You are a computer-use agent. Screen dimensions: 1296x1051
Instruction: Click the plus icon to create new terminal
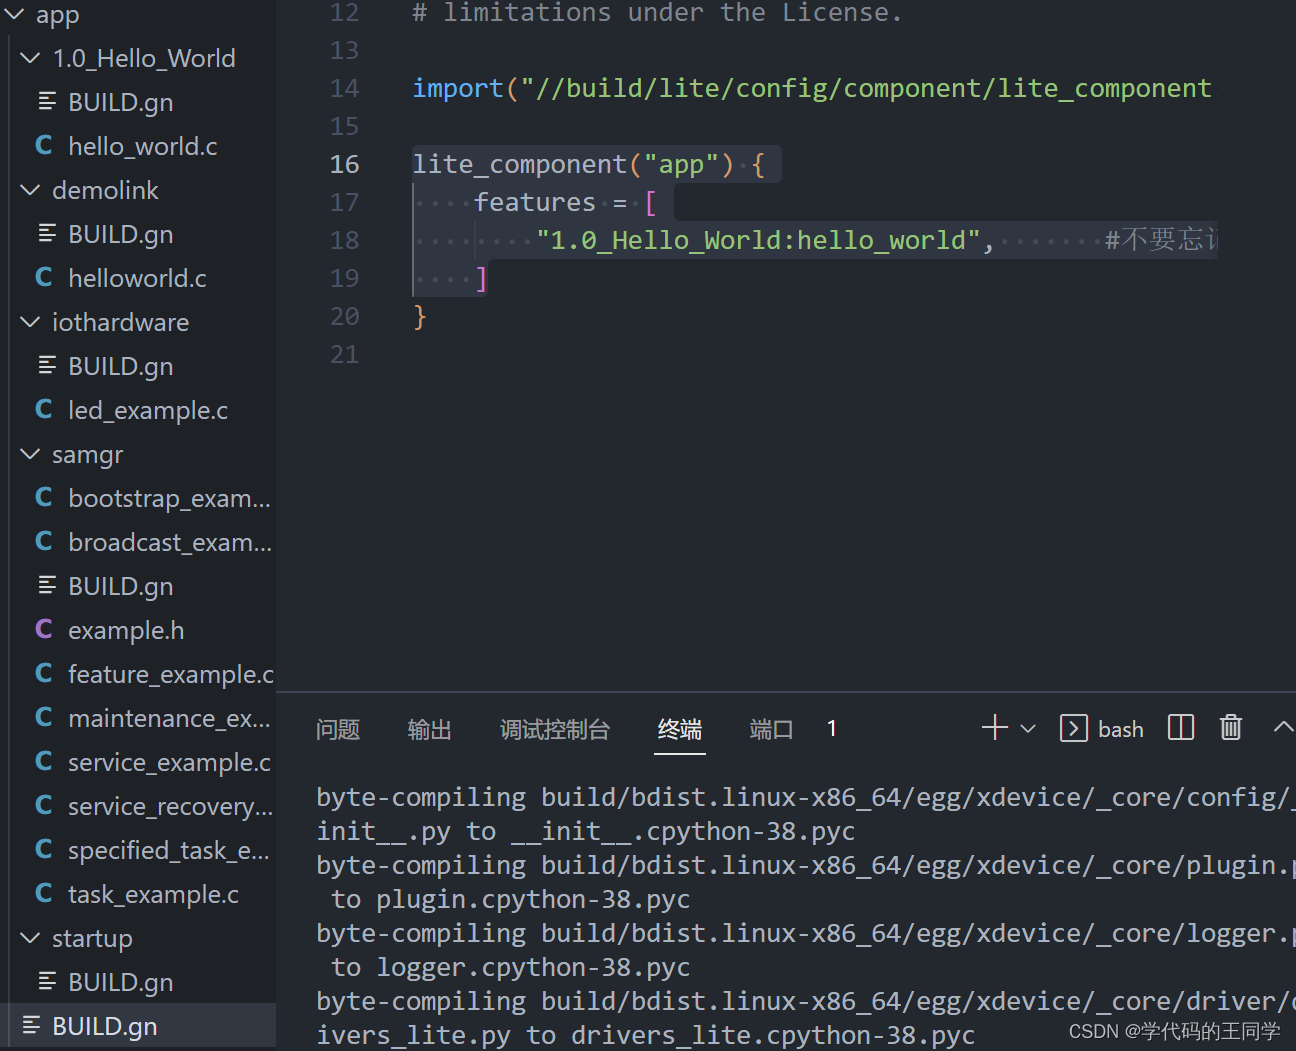[995, 728]
